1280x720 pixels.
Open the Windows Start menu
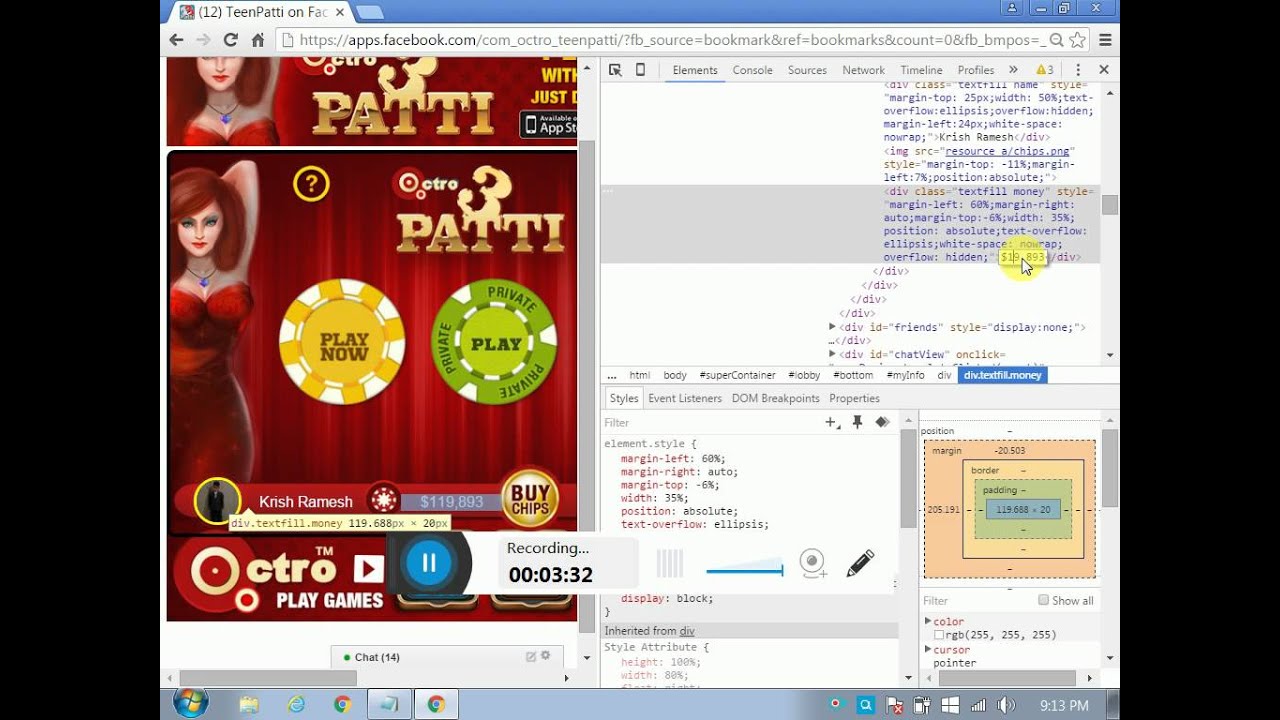tap(190, 704)
